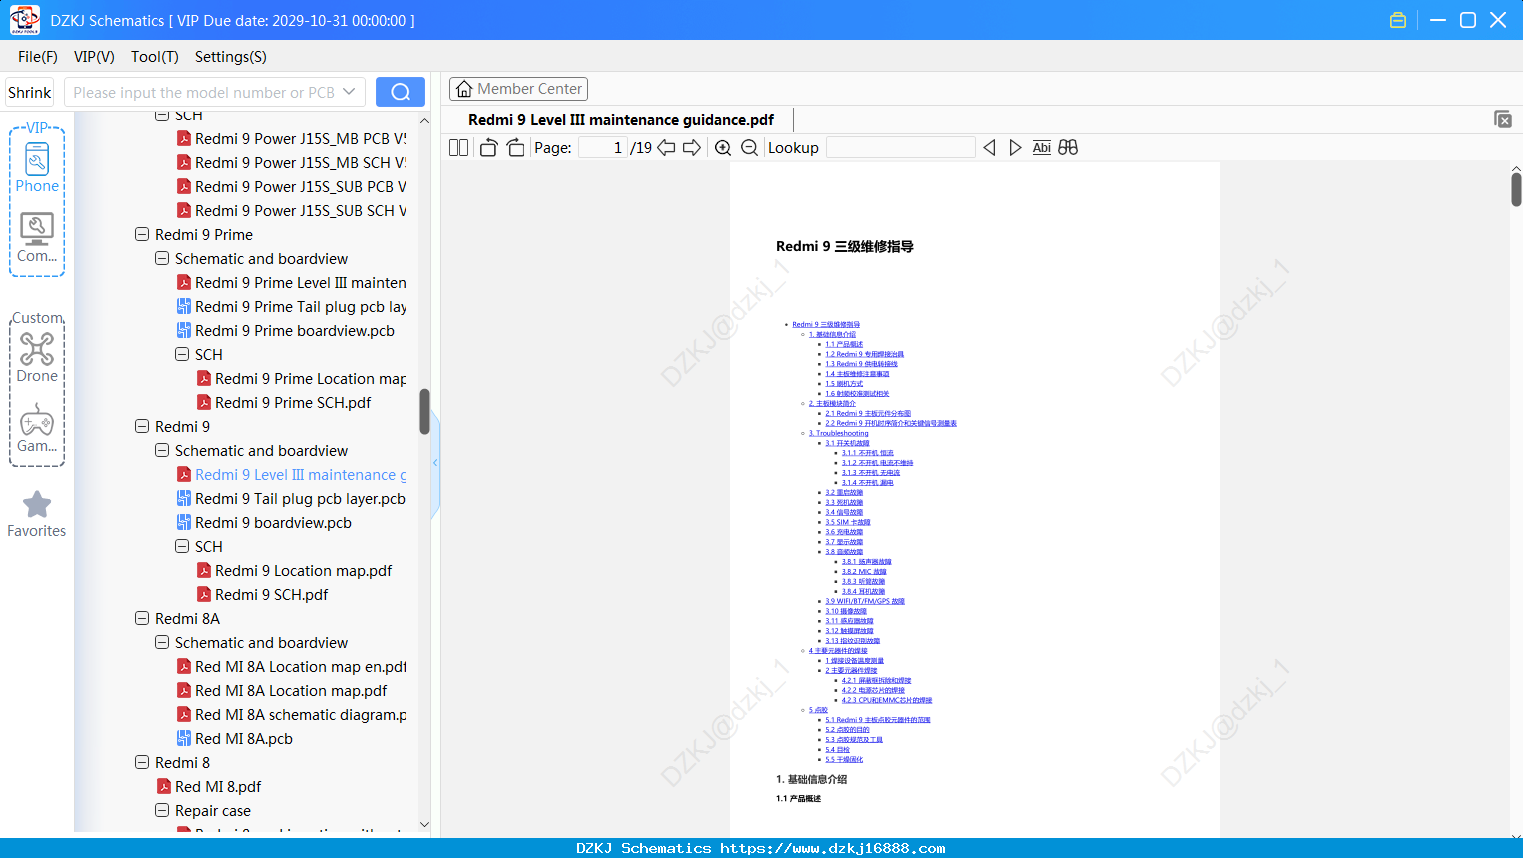1523x858 pixels.
Task: Go to the previous PDF page
Action: (666, 148)
